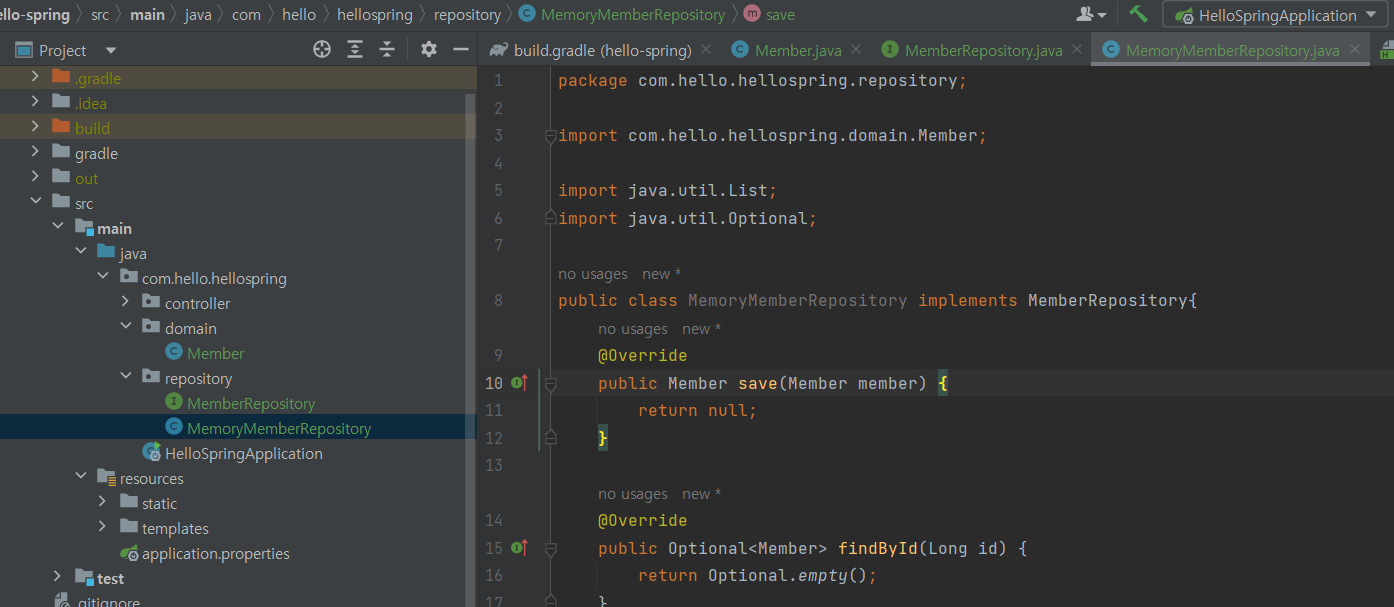Select MemoryMemberRepository in project tree

click(x=279, y=428)
